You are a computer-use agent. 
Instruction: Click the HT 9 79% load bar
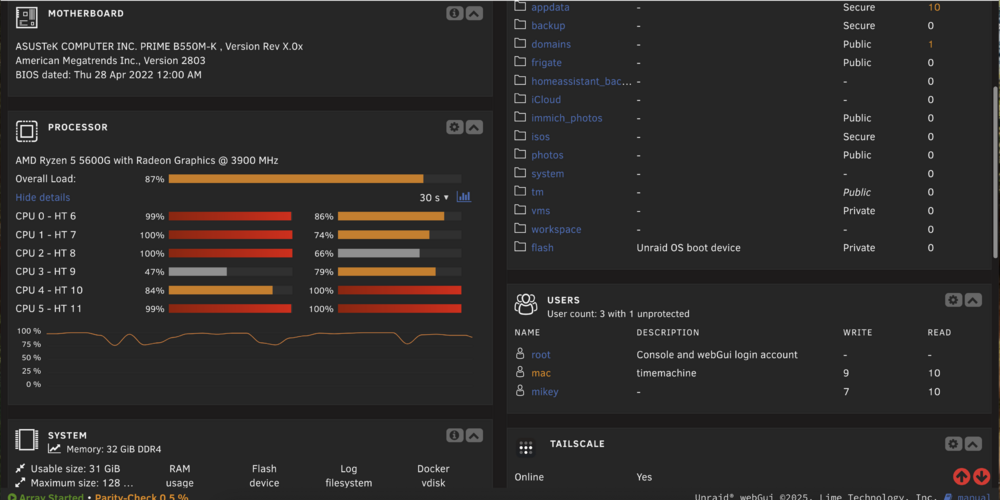click(400, 272)
